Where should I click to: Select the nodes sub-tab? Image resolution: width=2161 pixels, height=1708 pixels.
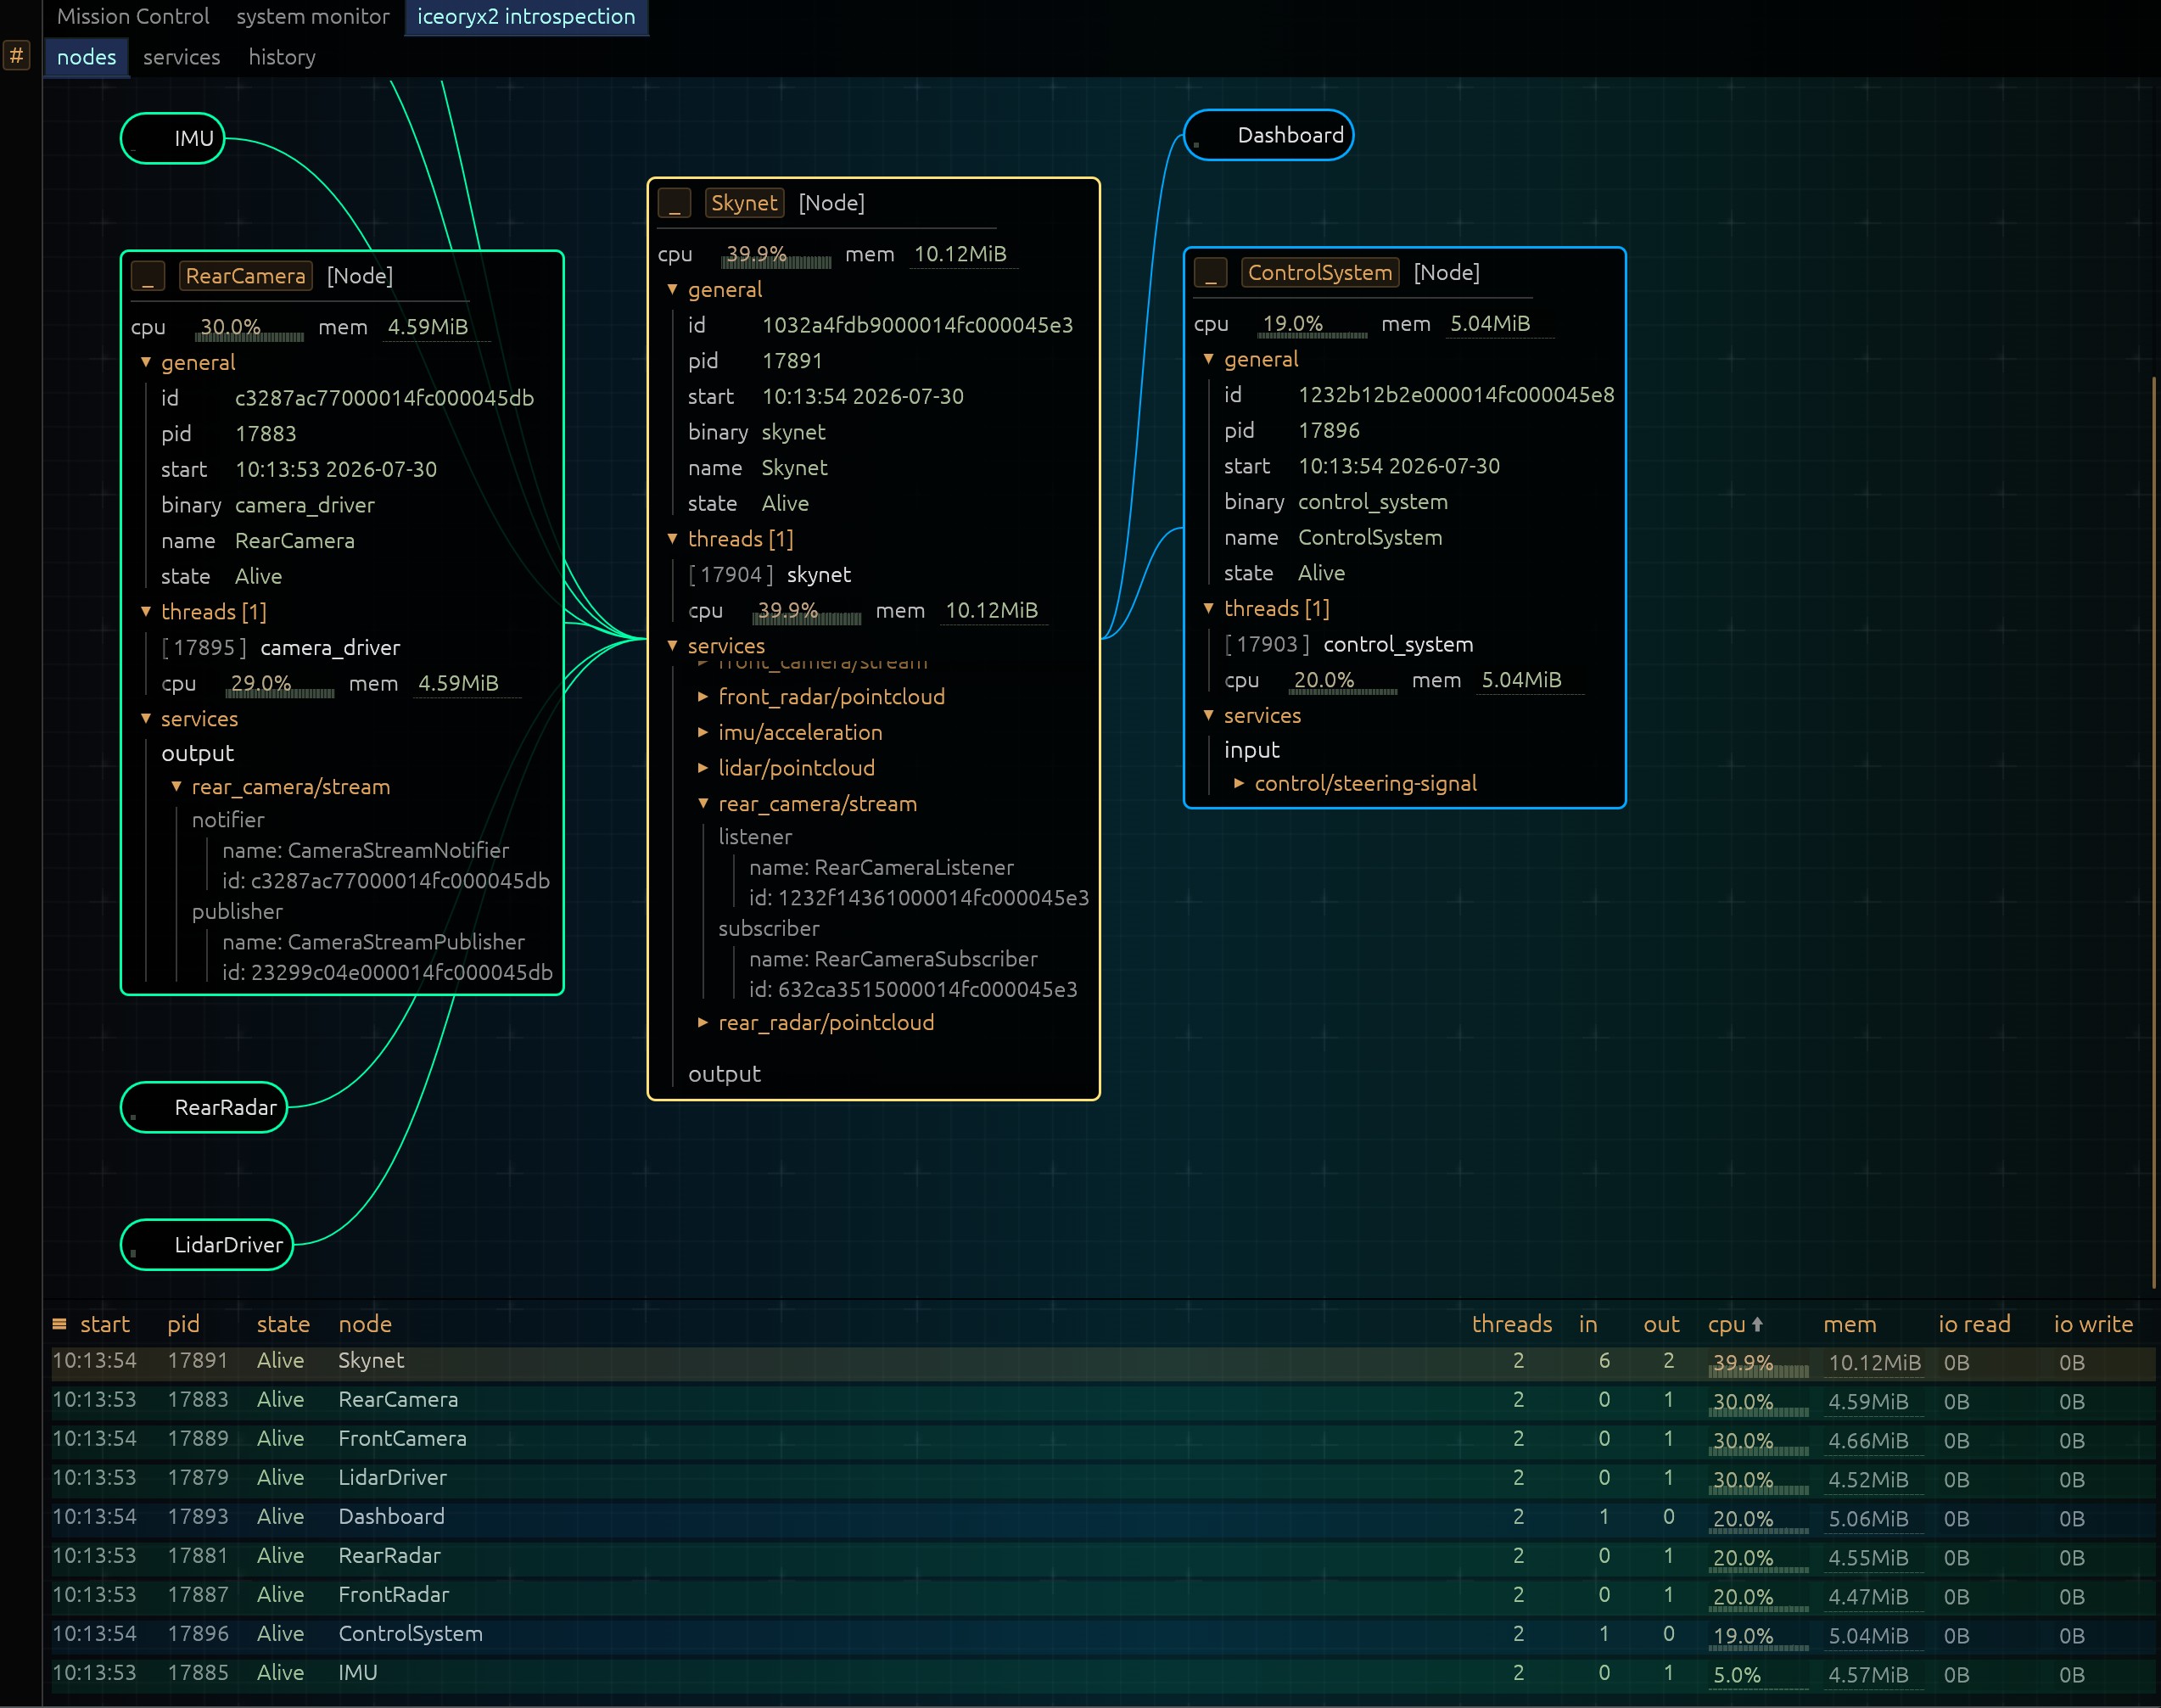[x=86, y=57]
